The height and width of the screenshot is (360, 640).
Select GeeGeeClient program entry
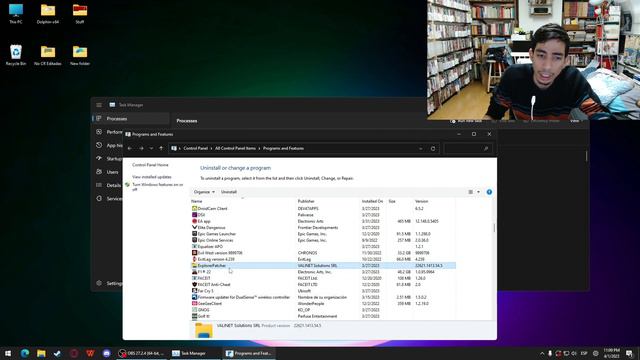pyautogui.click(x=323, y=304)
